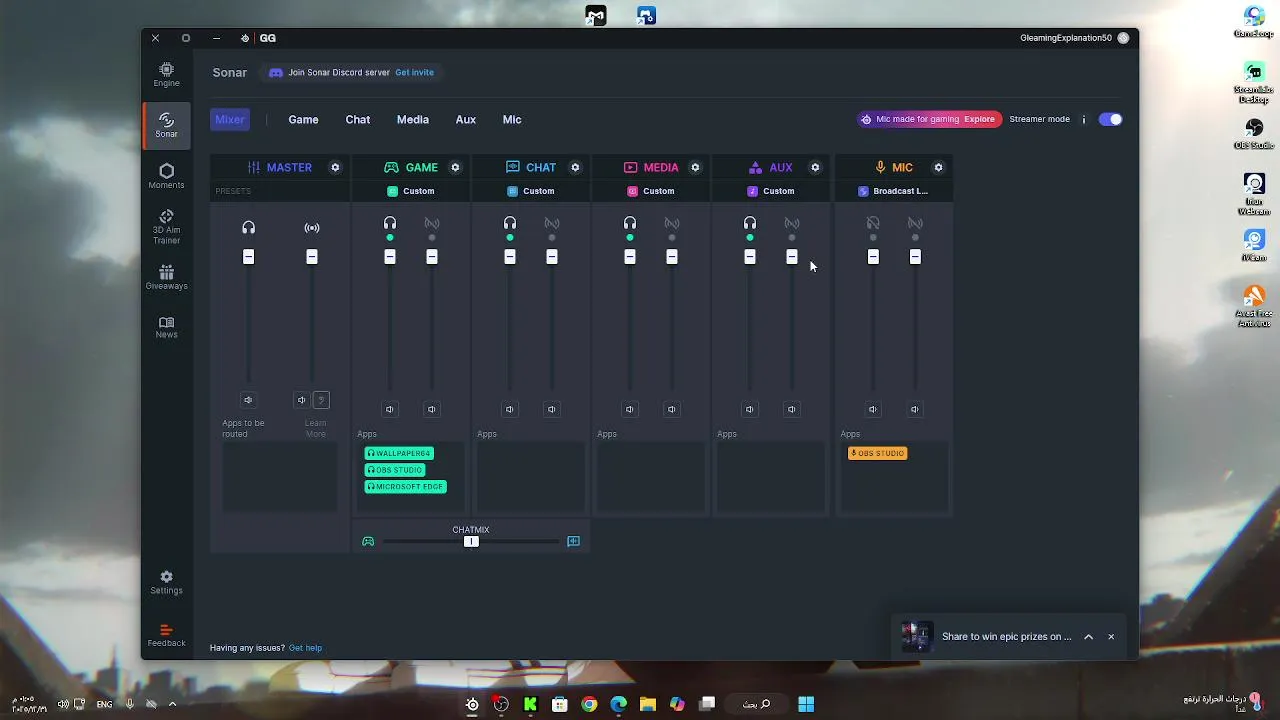
Task: Open File Explorer from the taskbar
Action: [x=647, y=704]
